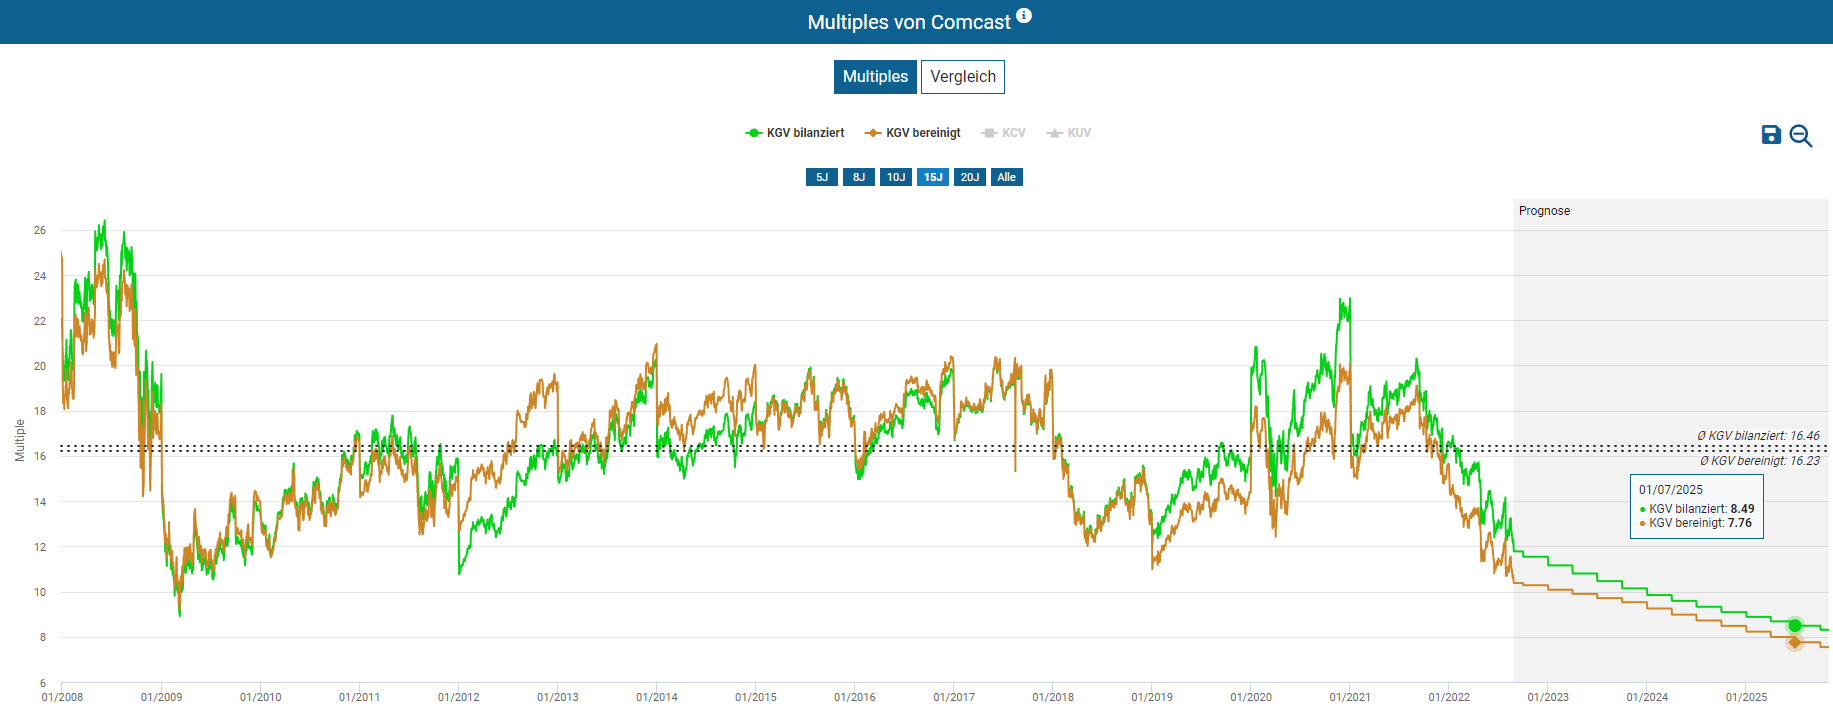Click the gray KUV legend marker icon
This screenshot has width=1833, height=721.
click(x=1054, y=133)
